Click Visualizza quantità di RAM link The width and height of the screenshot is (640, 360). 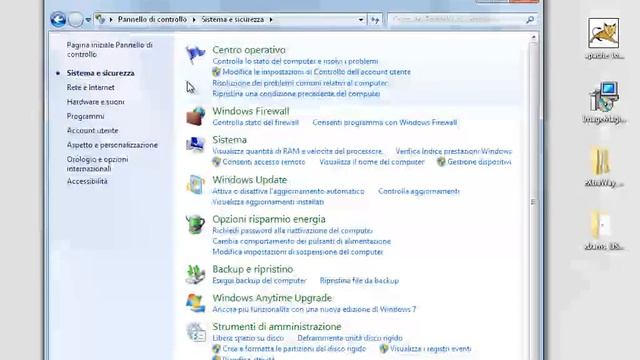click(x=297, y=151)
